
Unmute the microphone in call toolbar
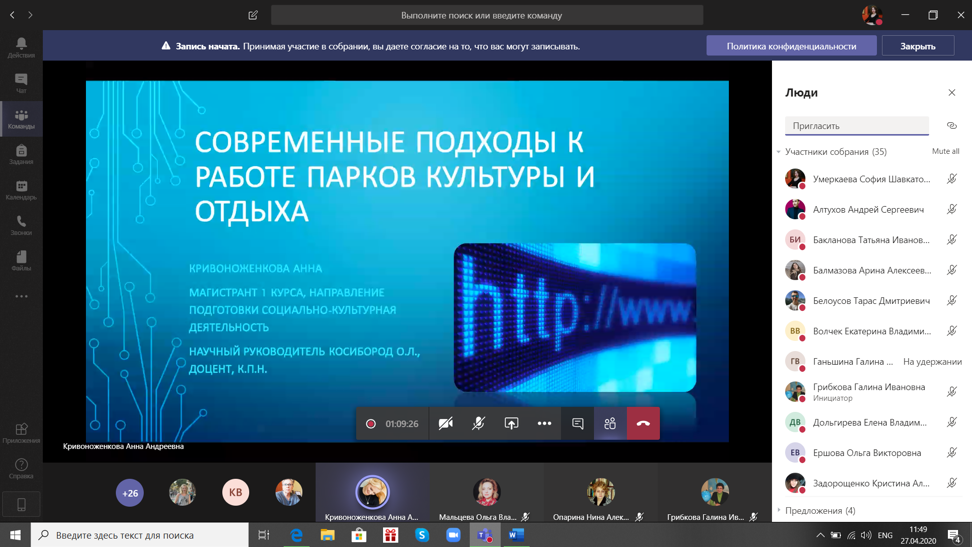click(x=478, y=424)
